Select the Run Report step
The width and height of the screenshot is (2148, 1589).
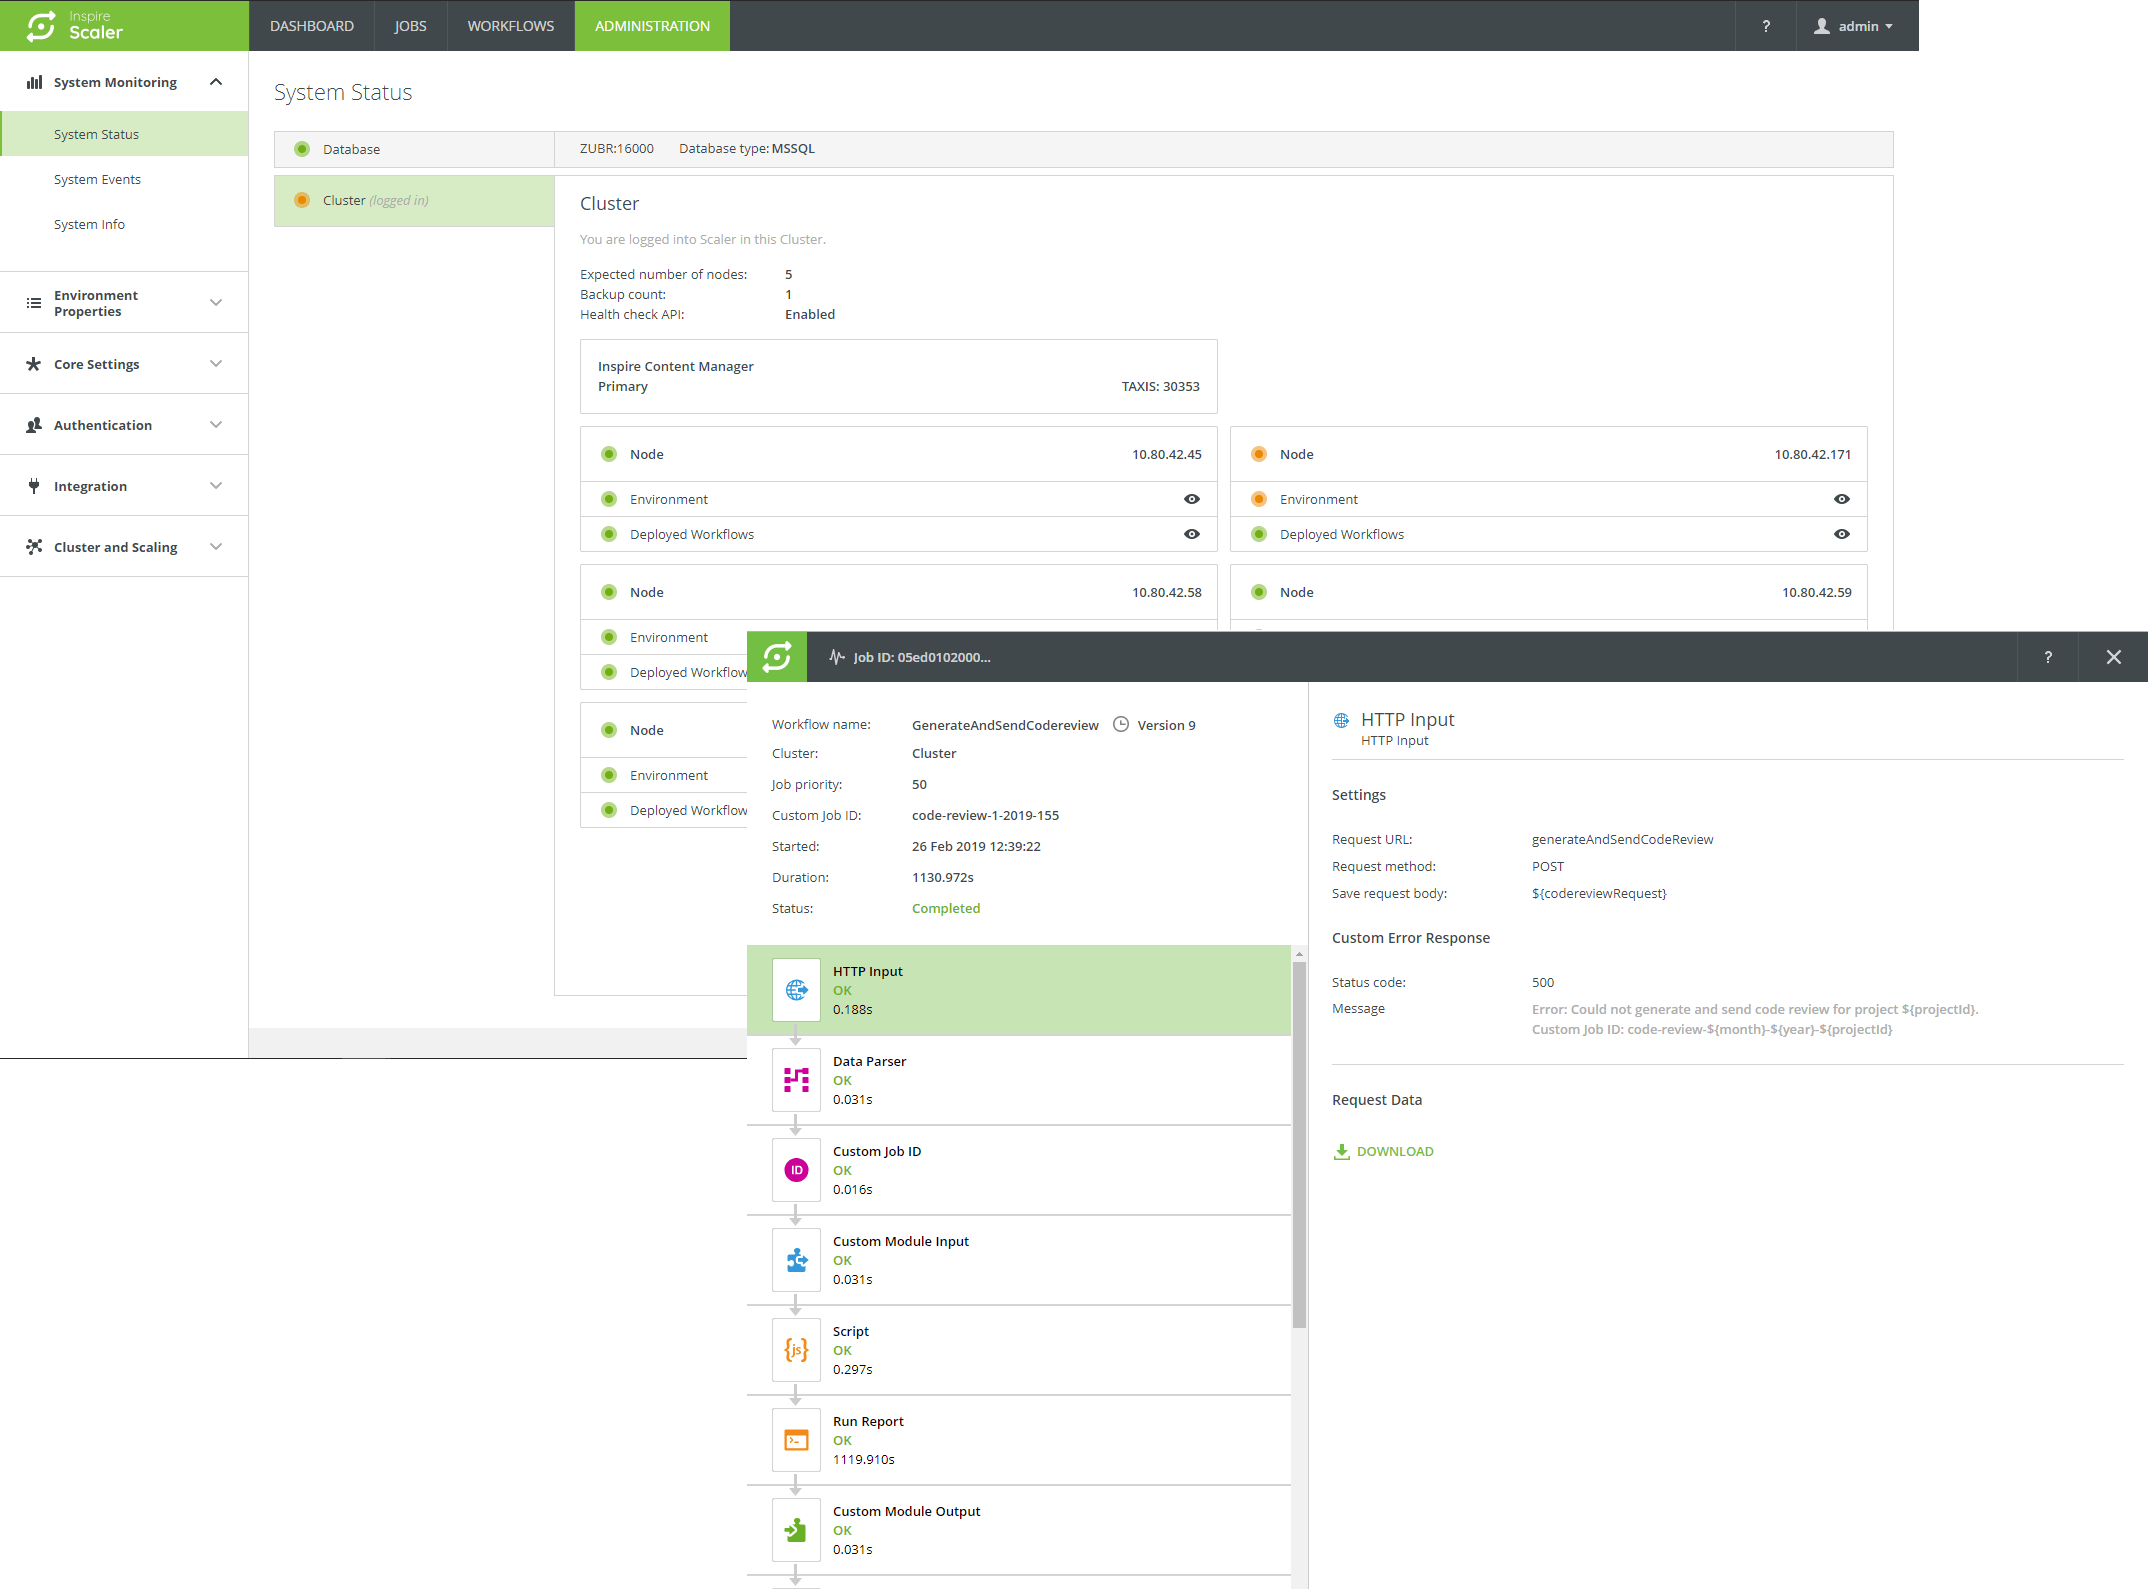1019,1440
